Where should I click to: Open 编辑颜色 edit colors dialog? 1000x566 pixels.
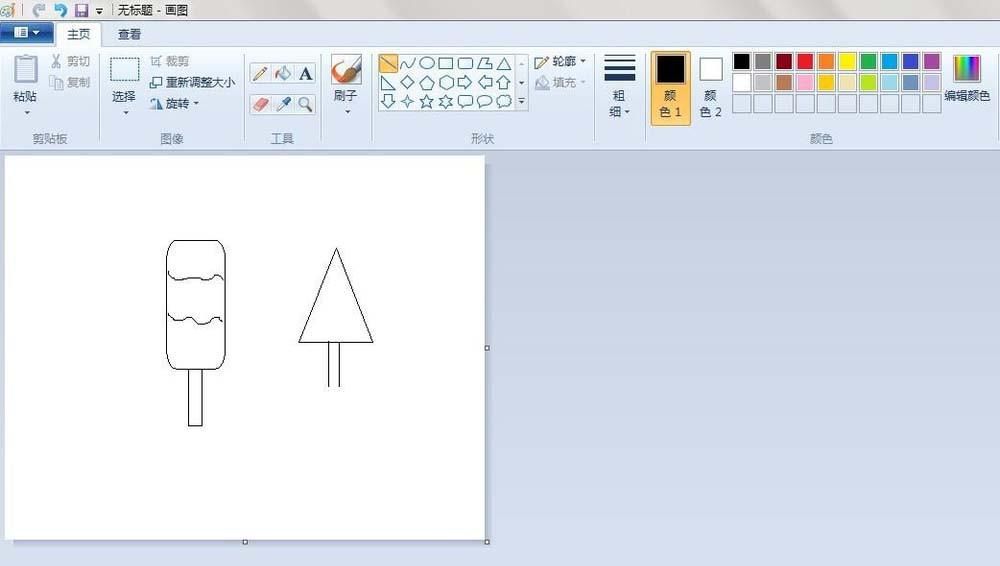coord(967,80)
